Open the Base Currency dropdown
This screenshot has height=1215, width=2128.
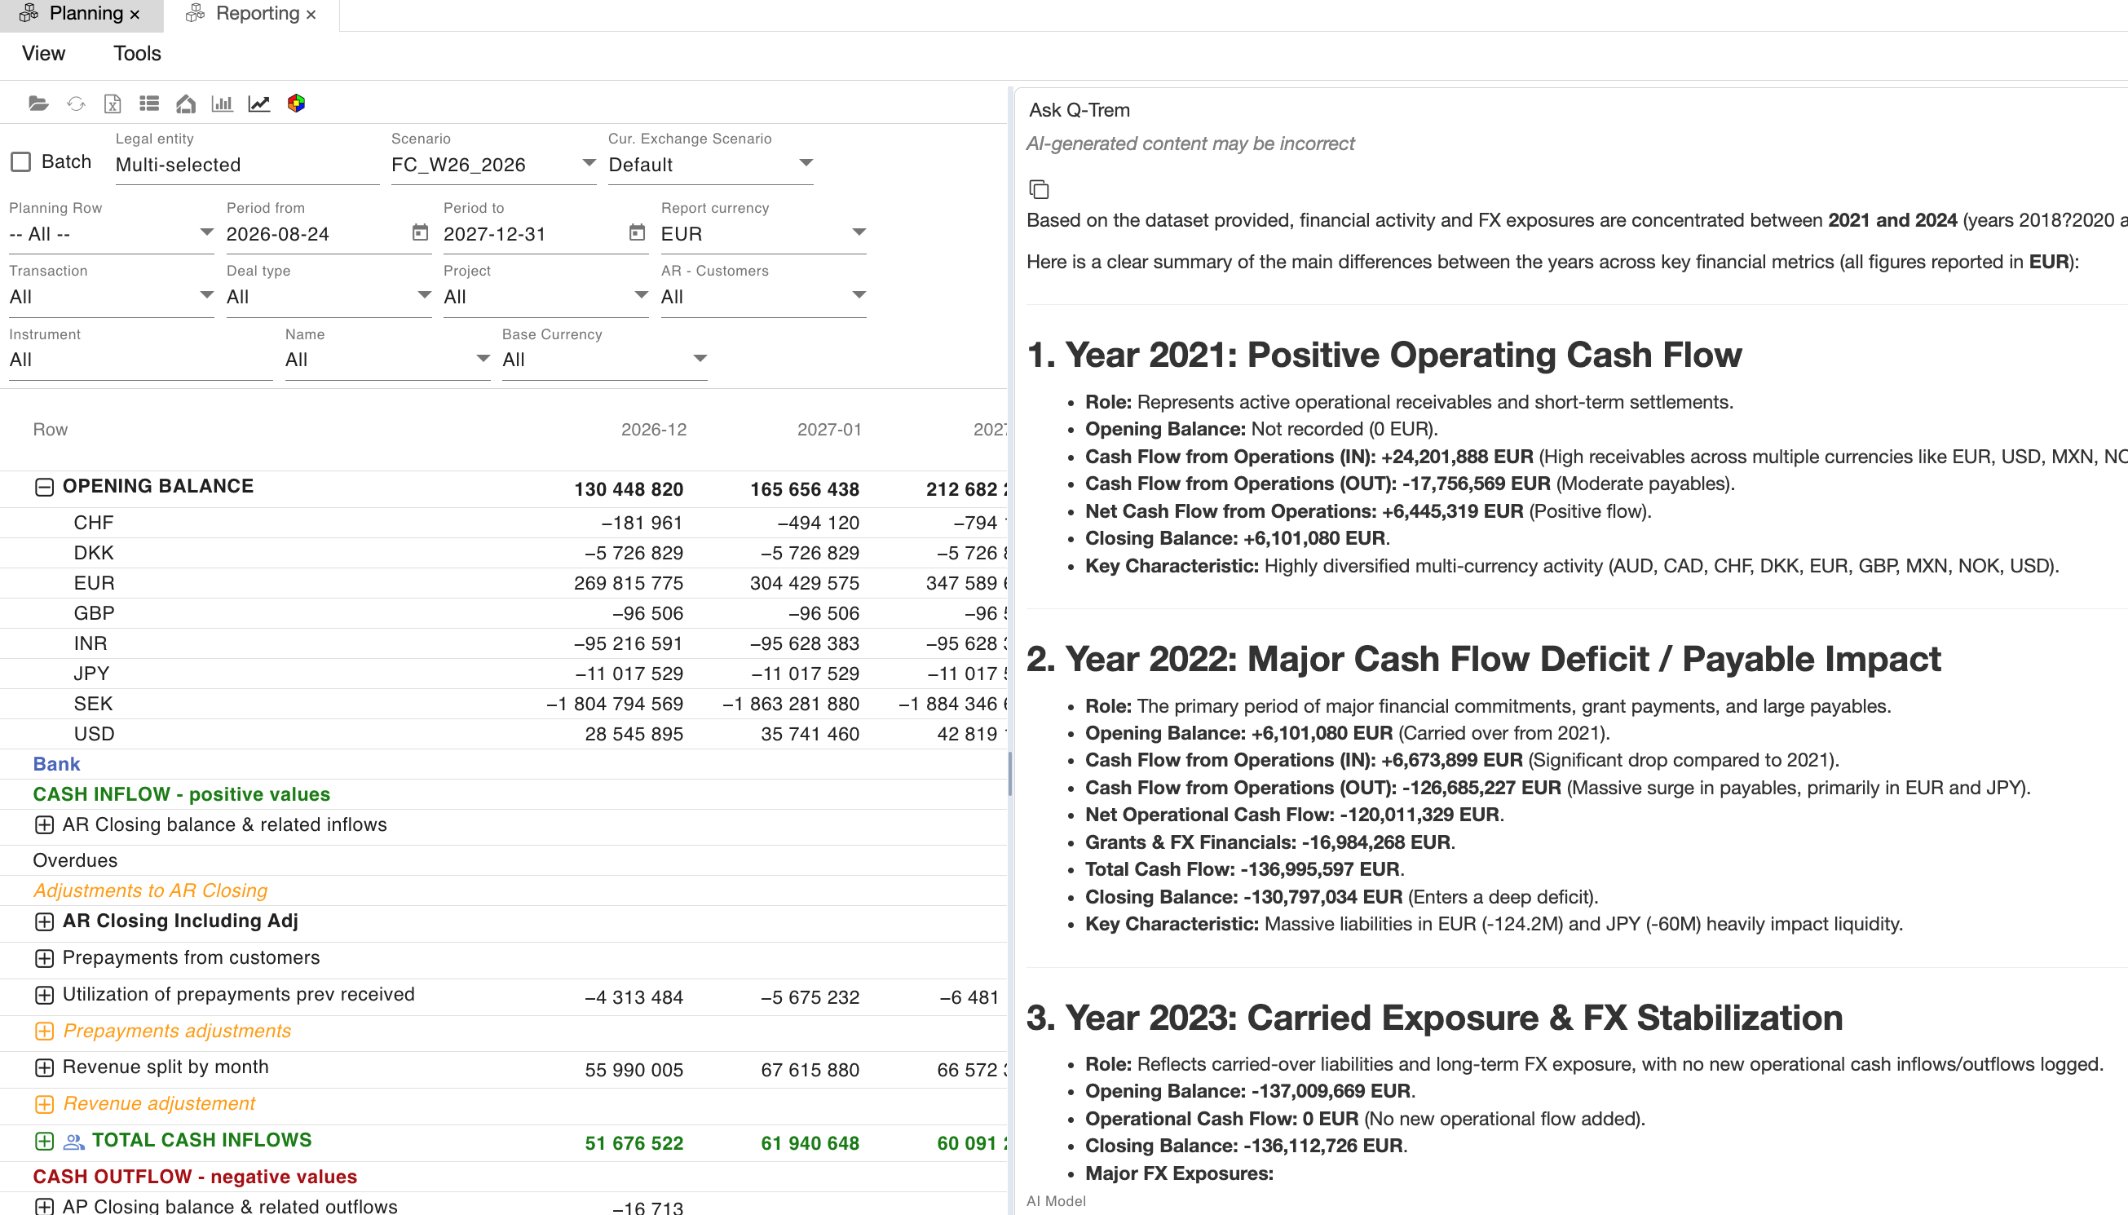click(x=605, y=360)
